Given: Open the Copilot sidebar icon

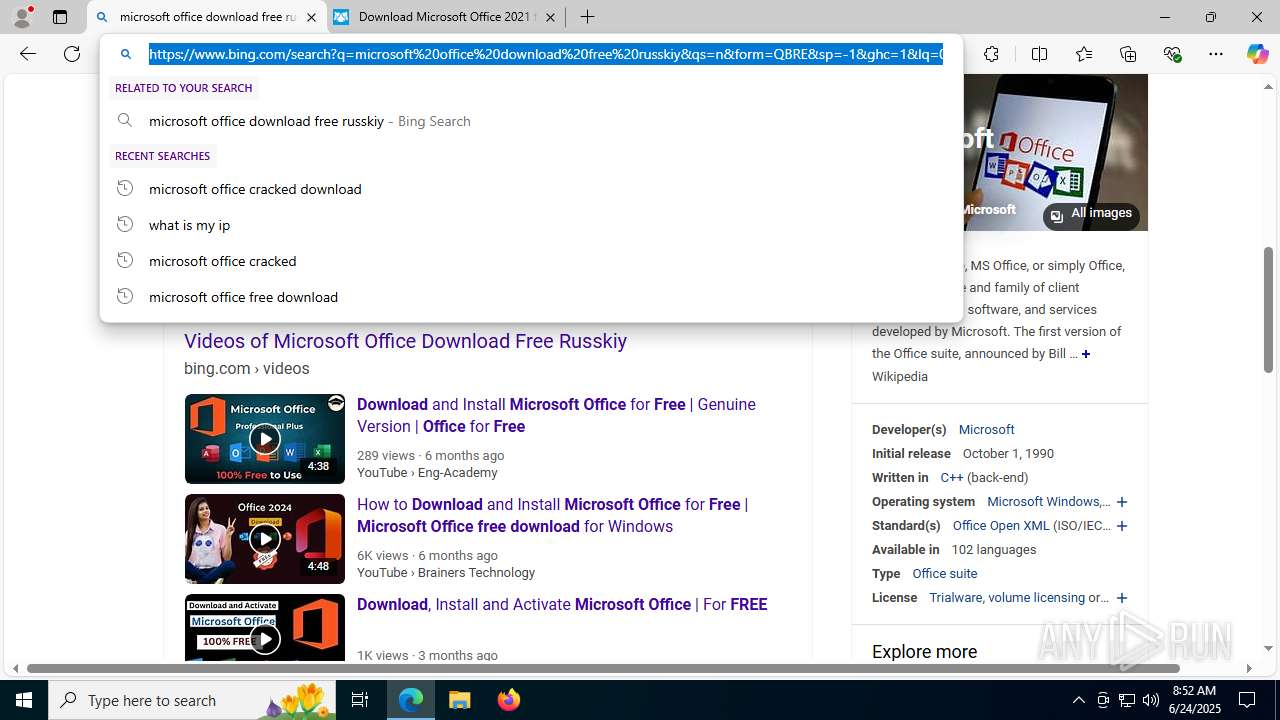Looking at the screenshot, I should click(1257, 54).
